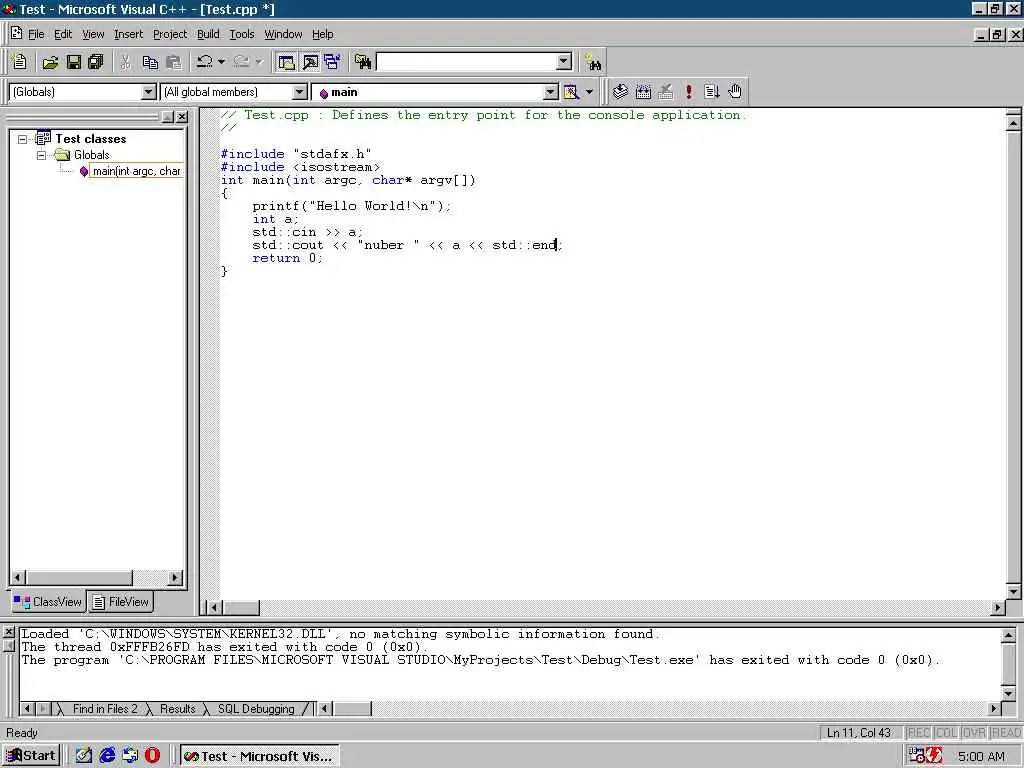The width and height of the screenshot is (1024, 768).
Task: Click Start button on taskbar
Action: click(x=31, y=756)
